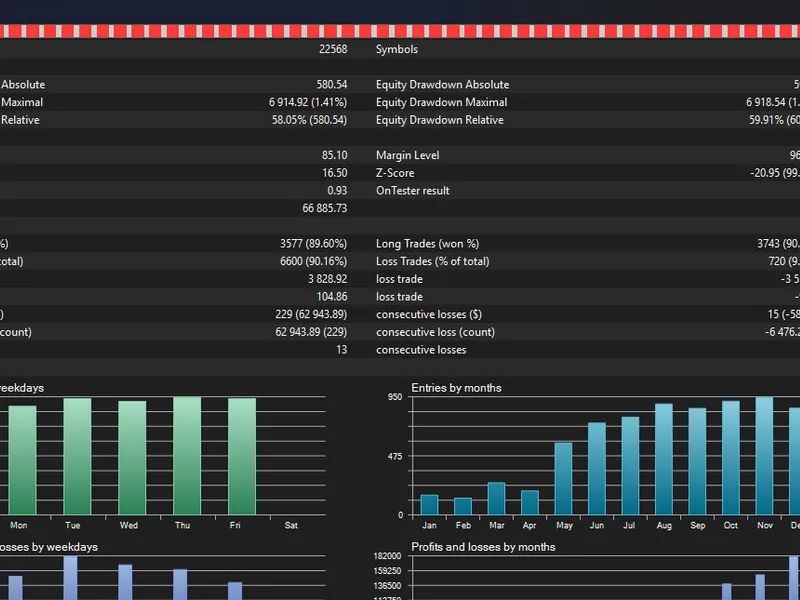
Task: Click the 950 axis label on Entries chart
Action: (395, 397)
